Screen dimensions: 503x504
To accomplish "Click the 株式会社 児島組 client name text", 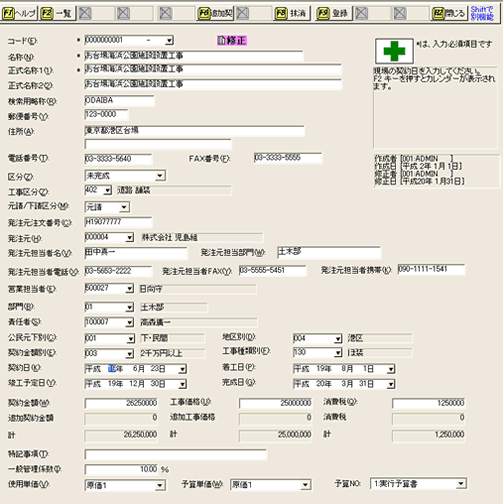I will 170,238.
